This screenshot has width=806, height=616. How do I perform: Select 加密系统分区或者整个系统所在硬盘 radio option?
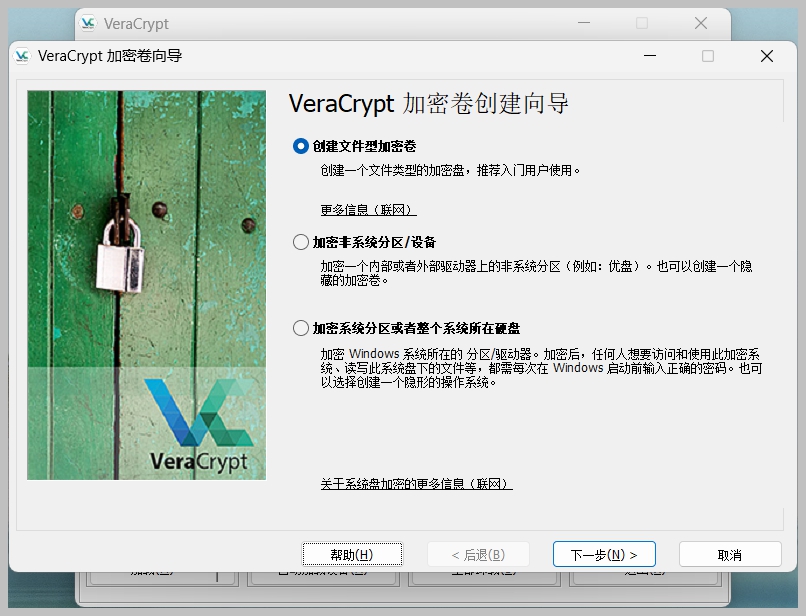[301, 328]
